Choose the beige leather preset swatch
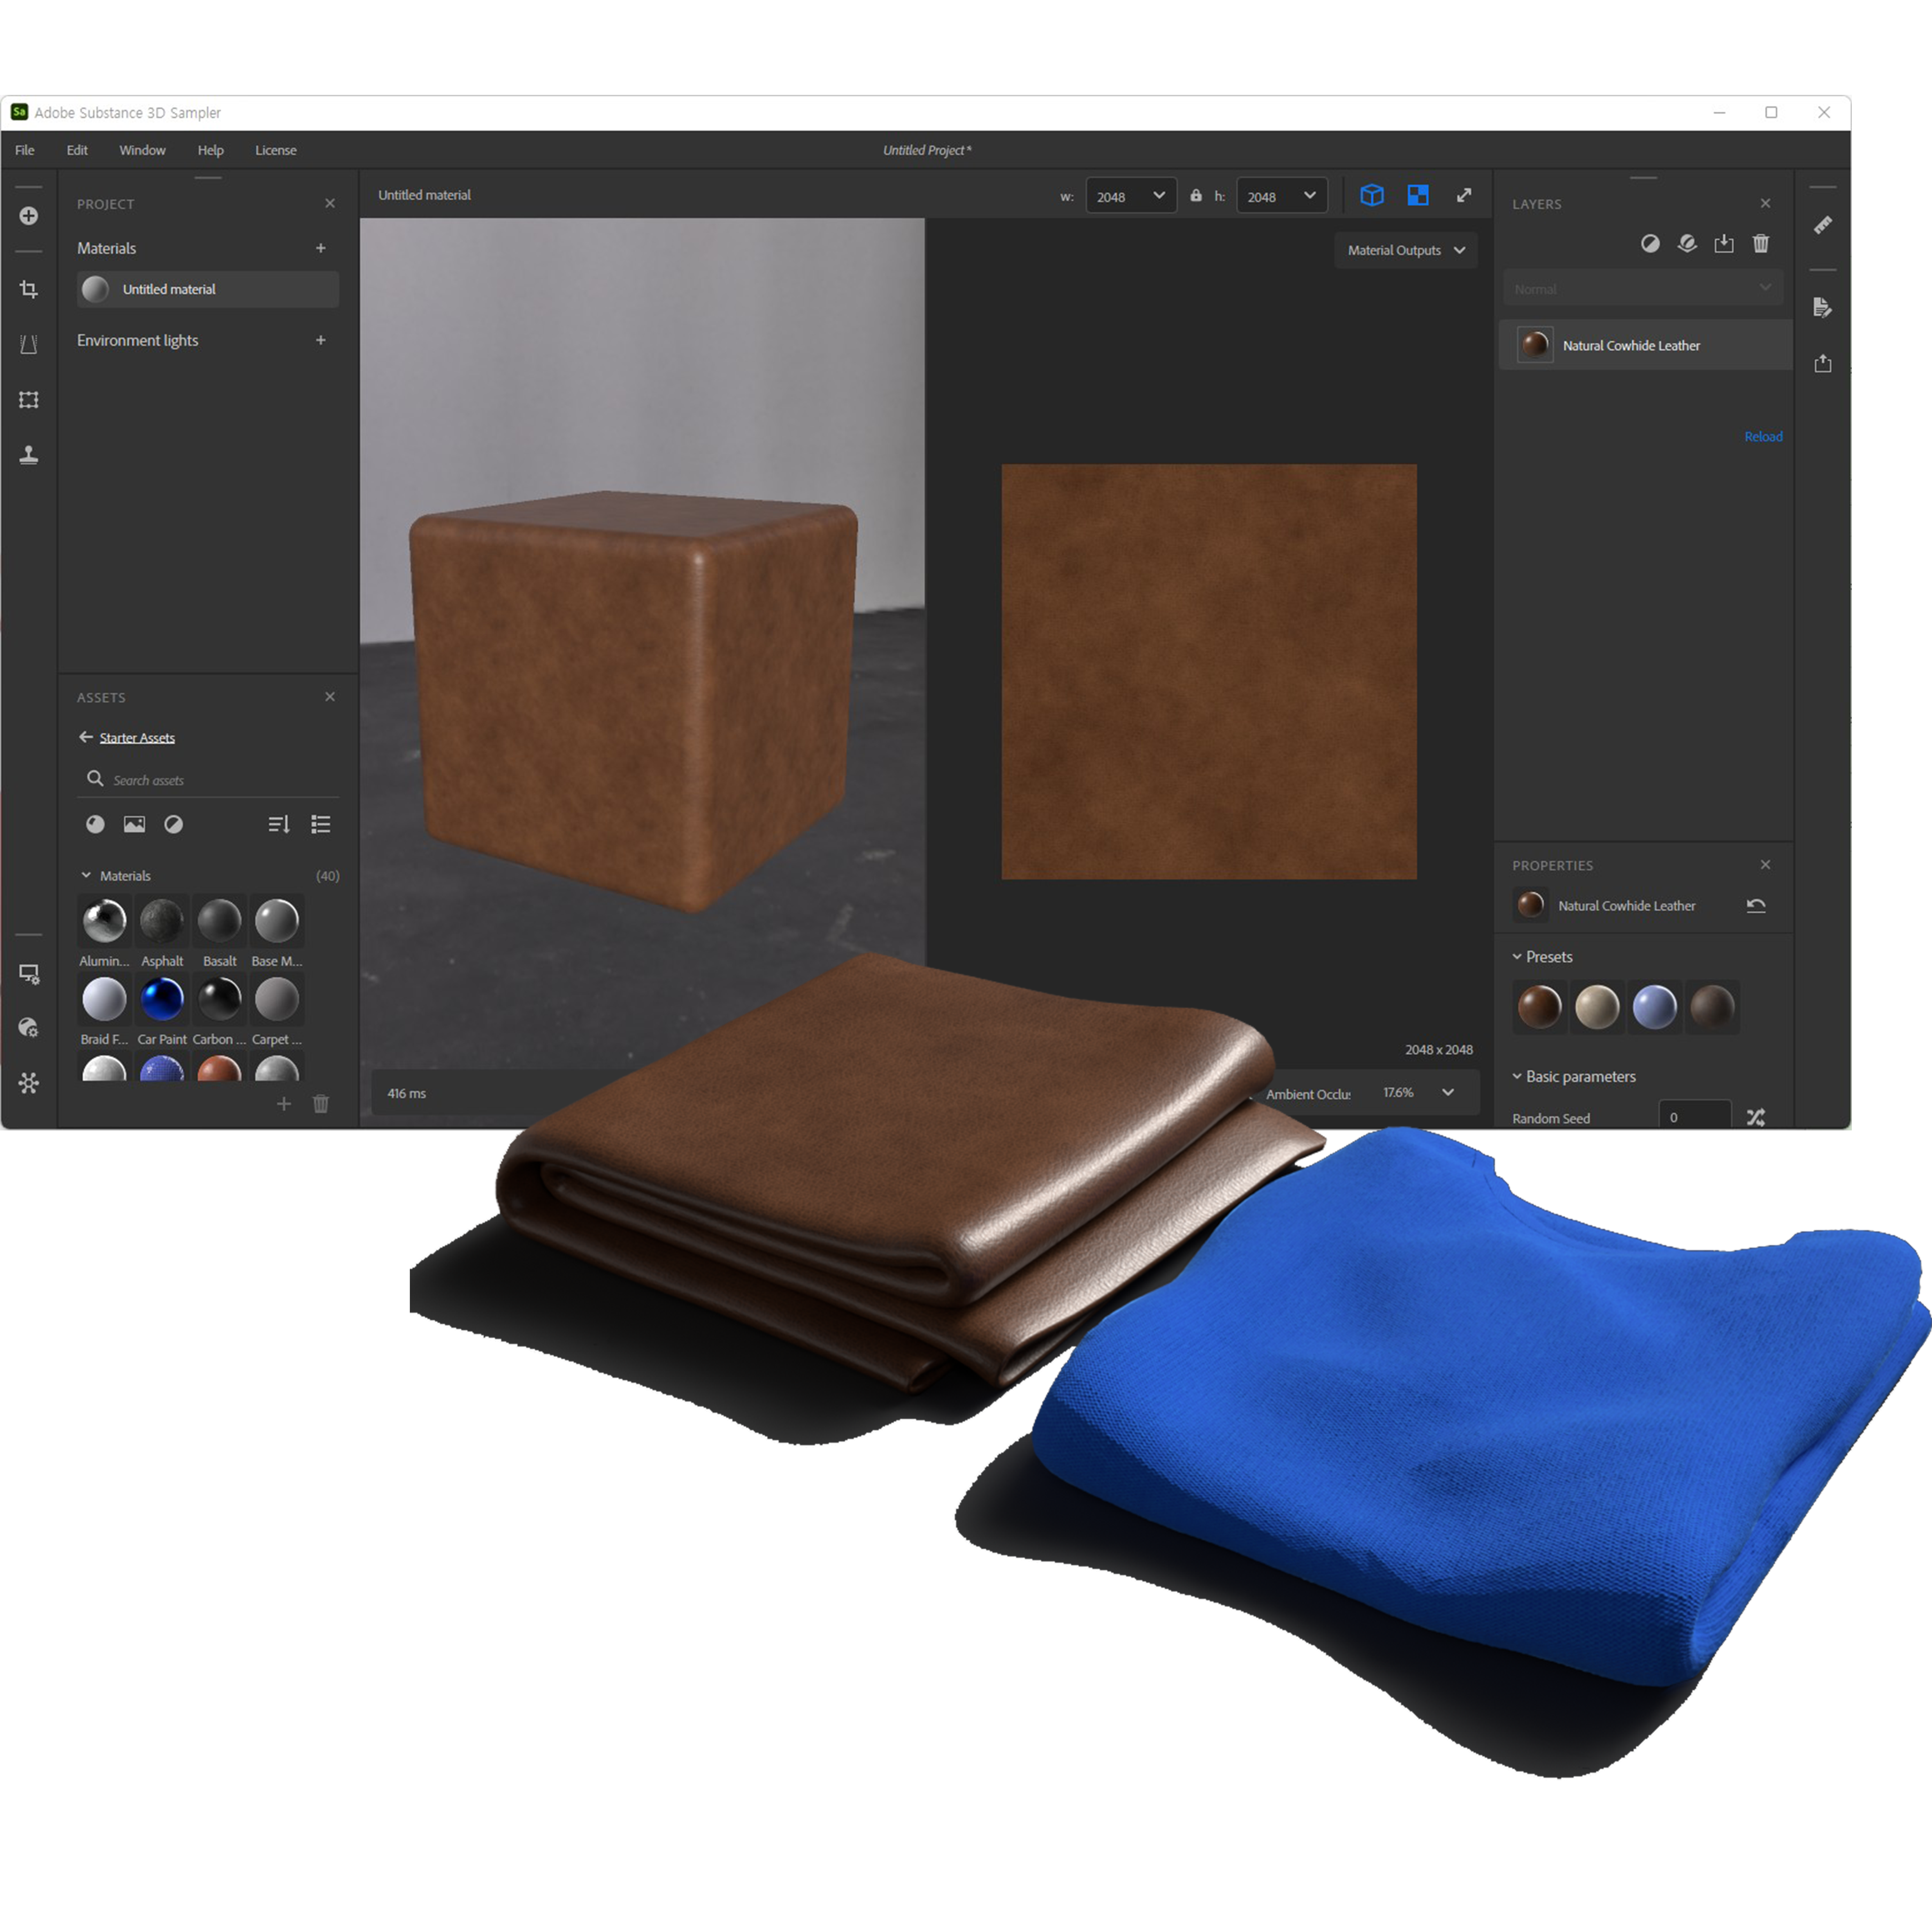 (x=1597, y=1007)
